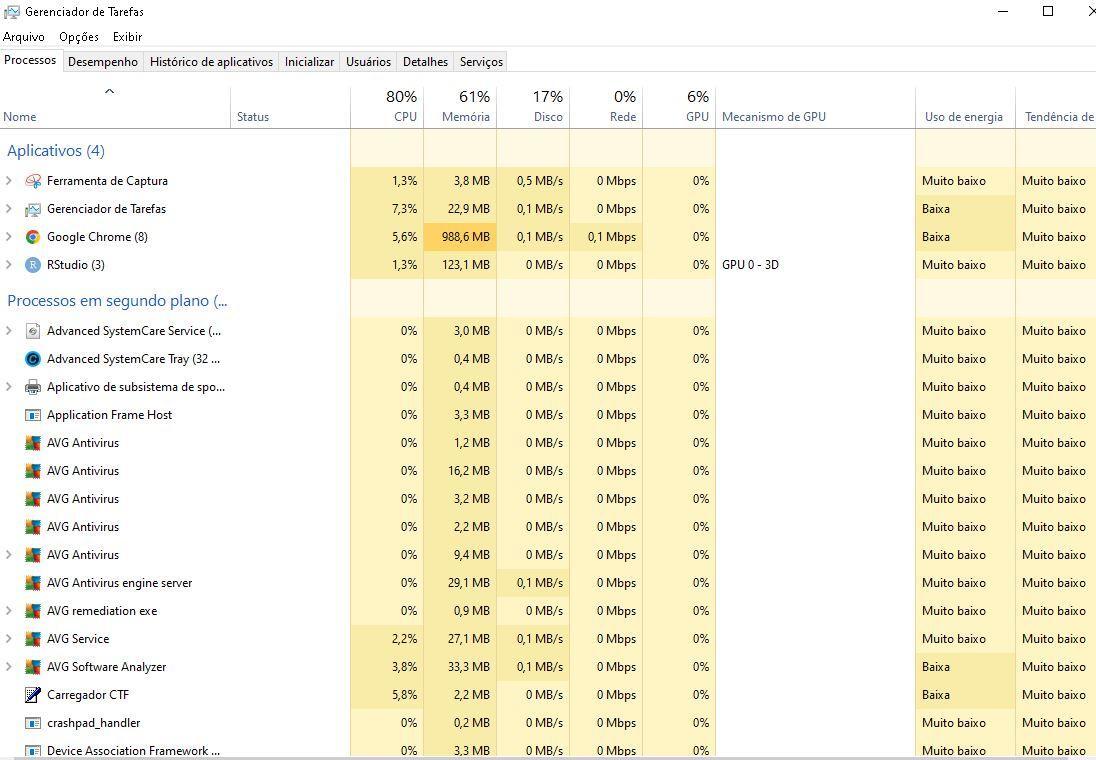Expand the Advanced SystemCare Service row
The height and width of the screenshot is (760, 1096).
pos(8,331)
